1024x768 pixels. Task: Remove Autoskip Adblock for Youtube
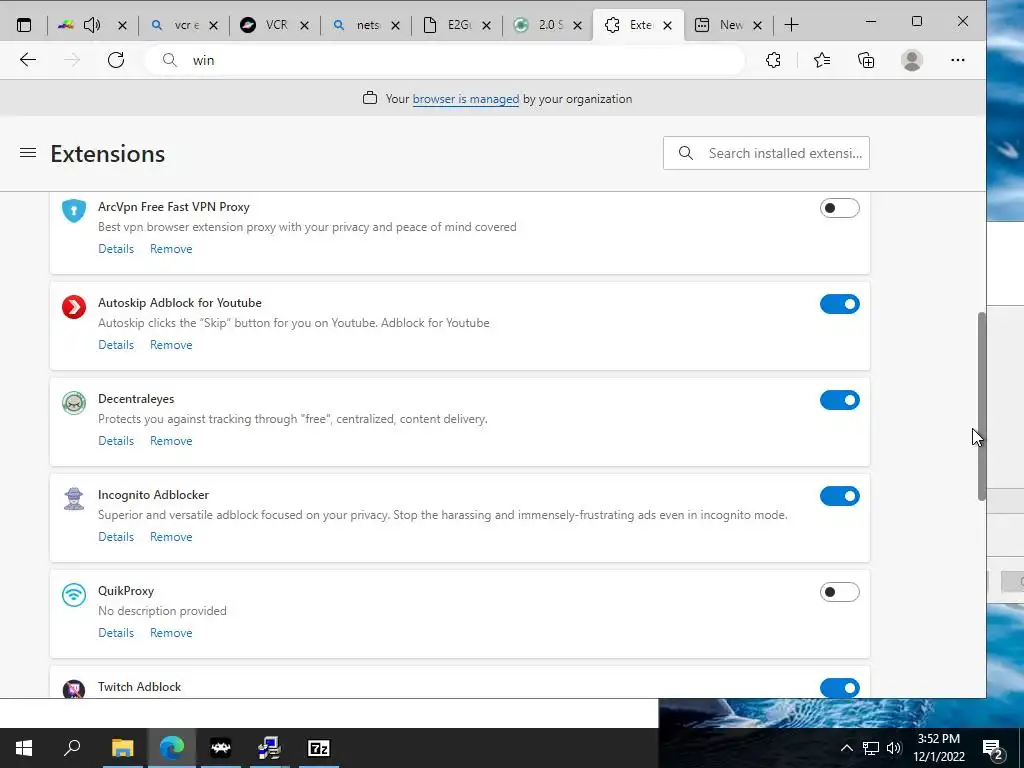pyautogui.click(x=171, y=345)
